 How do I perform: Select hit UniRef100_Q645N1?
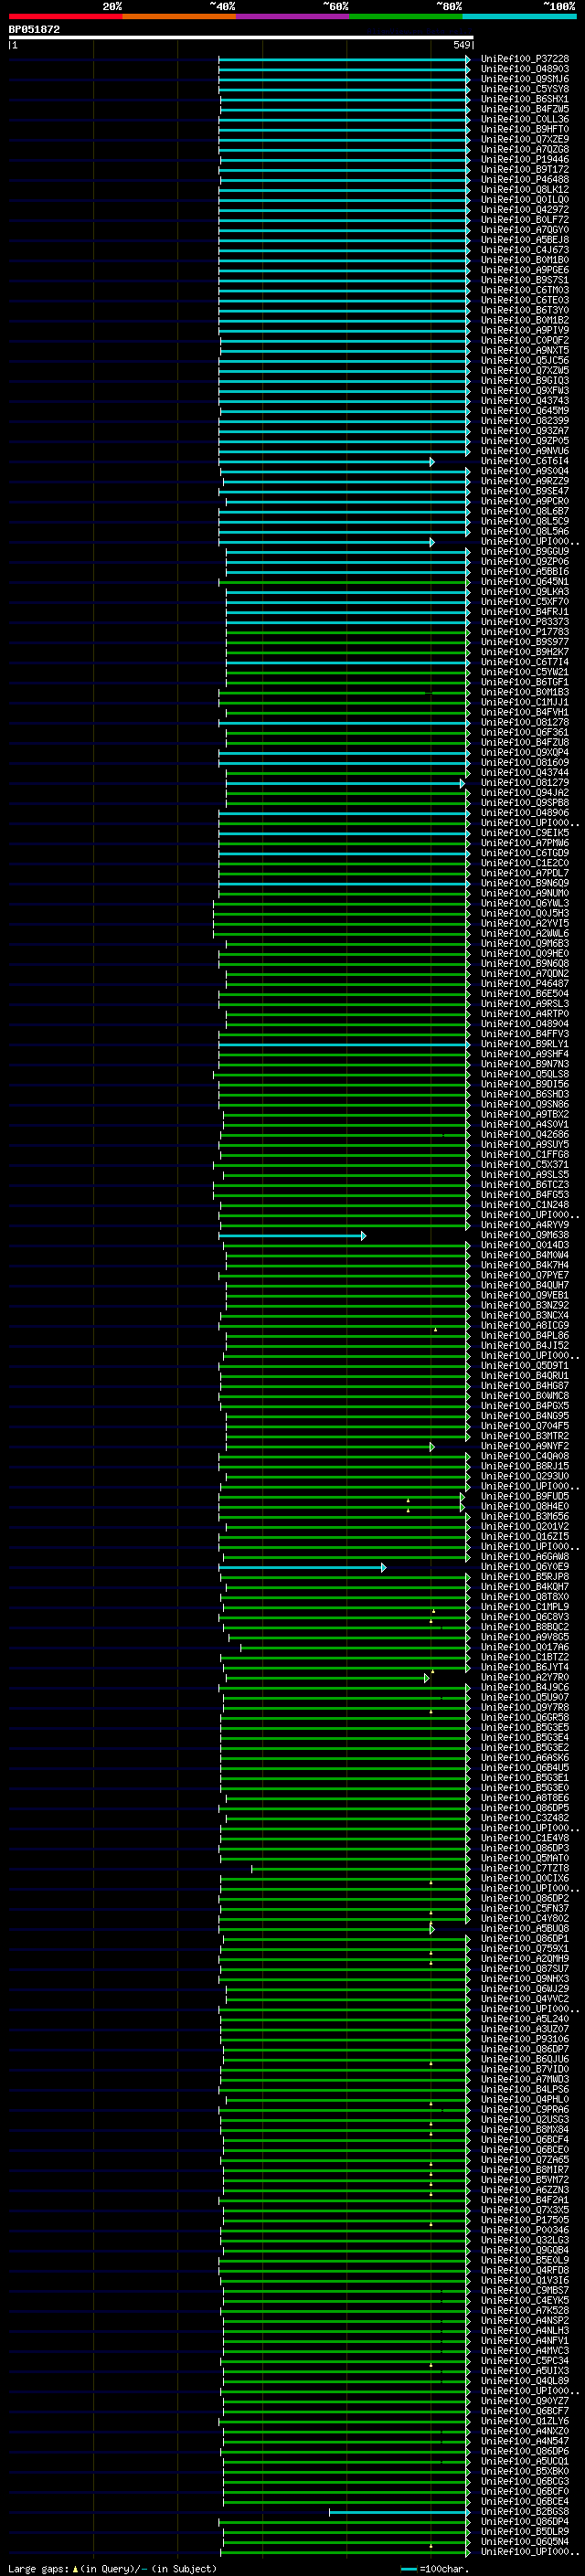525,582
